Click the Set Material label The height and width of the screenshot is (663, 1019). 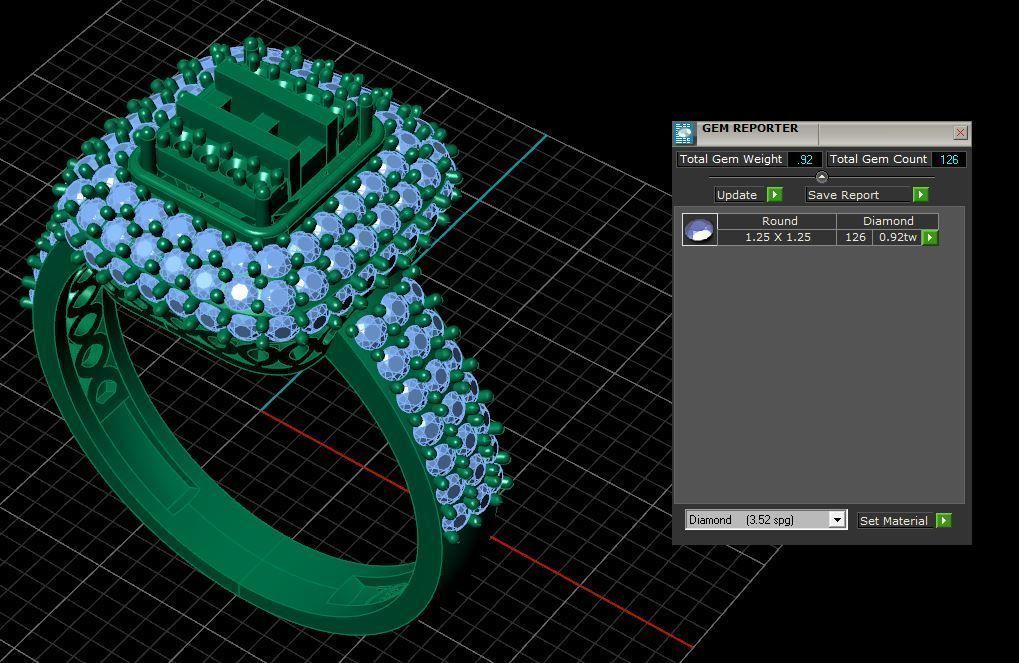pyautogui.click(x=896, y=521)
